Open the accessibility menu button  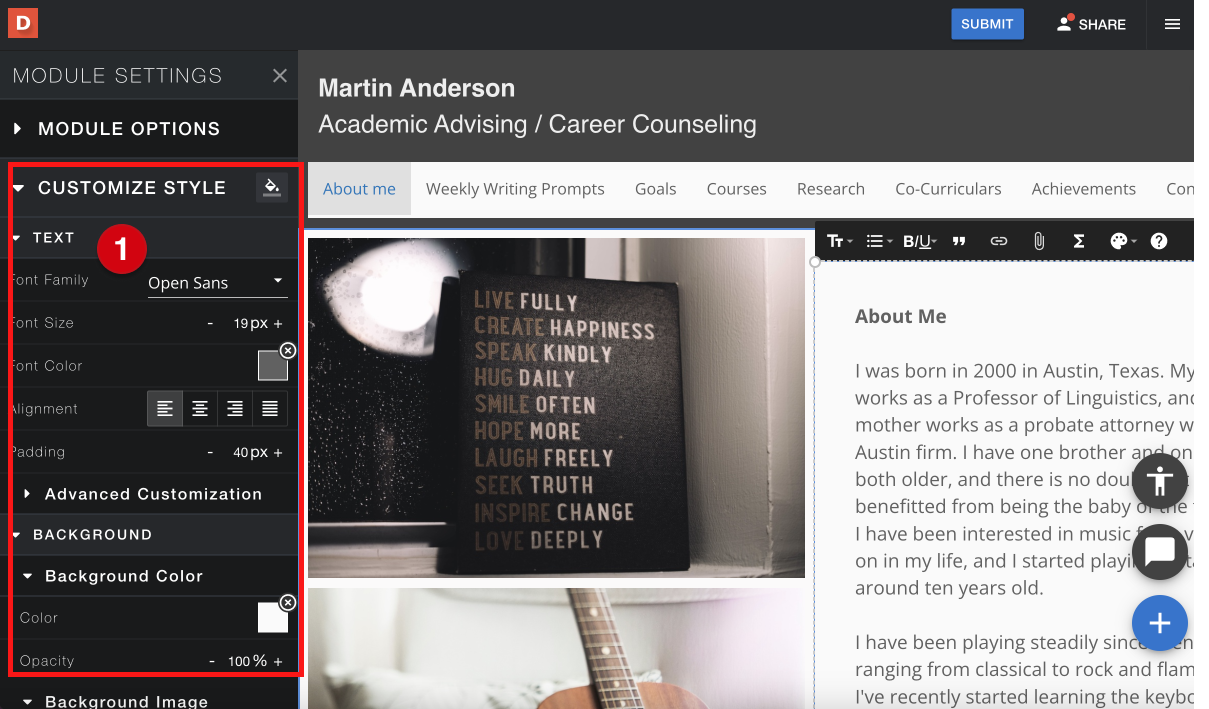(x=1160, y=481)
